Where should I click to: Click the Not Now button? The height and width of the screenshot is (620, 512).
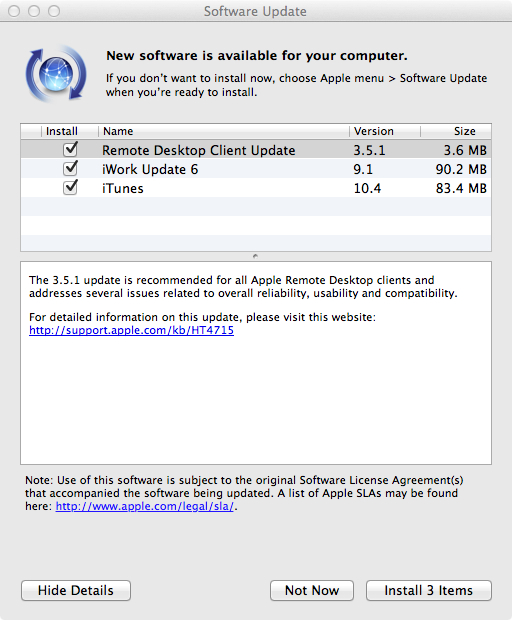click(x=312, y=590)
